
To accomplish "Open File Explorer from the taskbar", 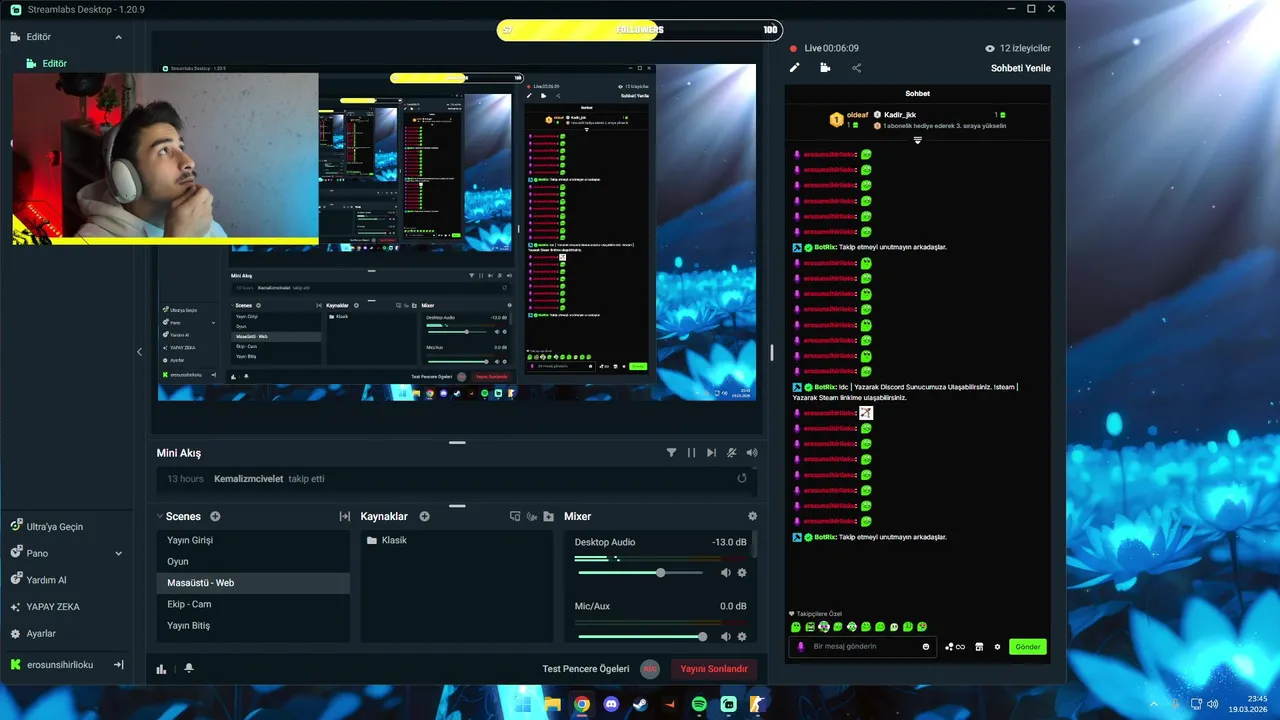I will click(x=552, y=704).
